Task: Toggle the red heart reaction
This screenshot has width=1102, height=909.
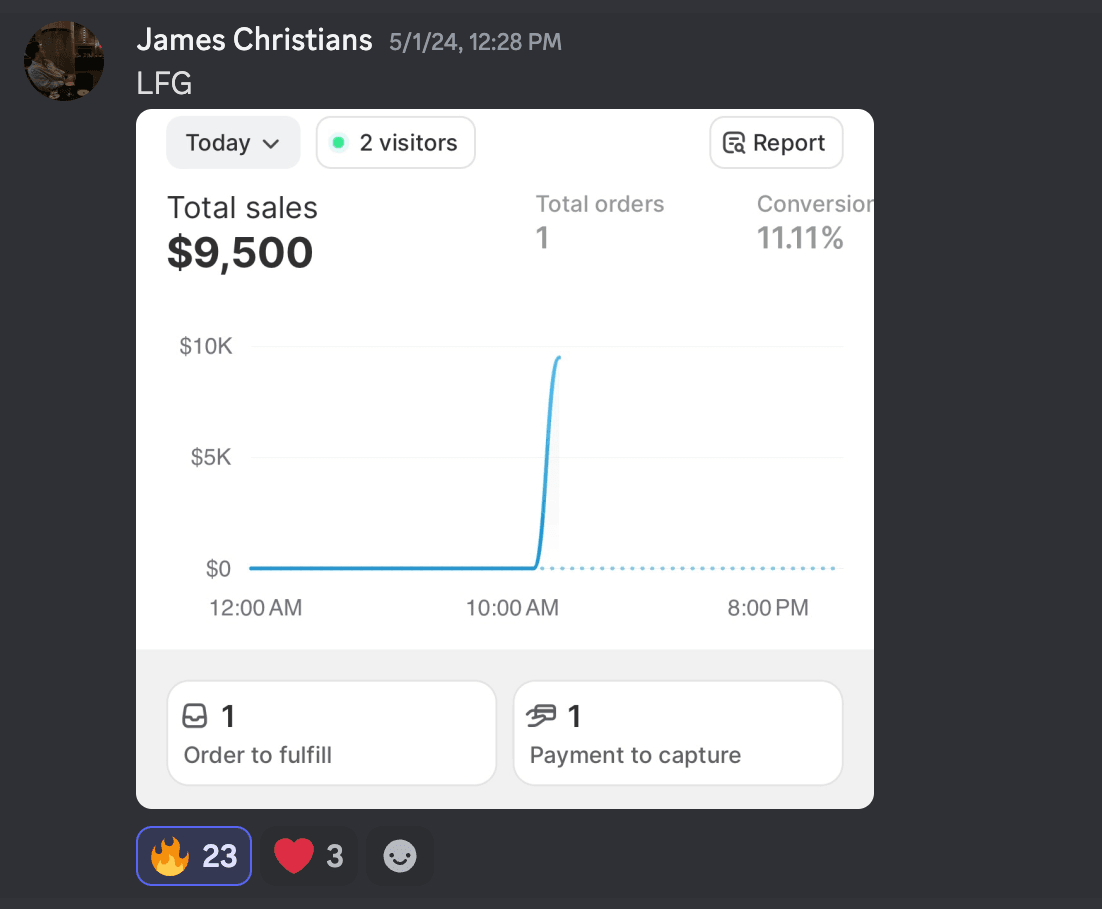Action: [x=309, y=856]
